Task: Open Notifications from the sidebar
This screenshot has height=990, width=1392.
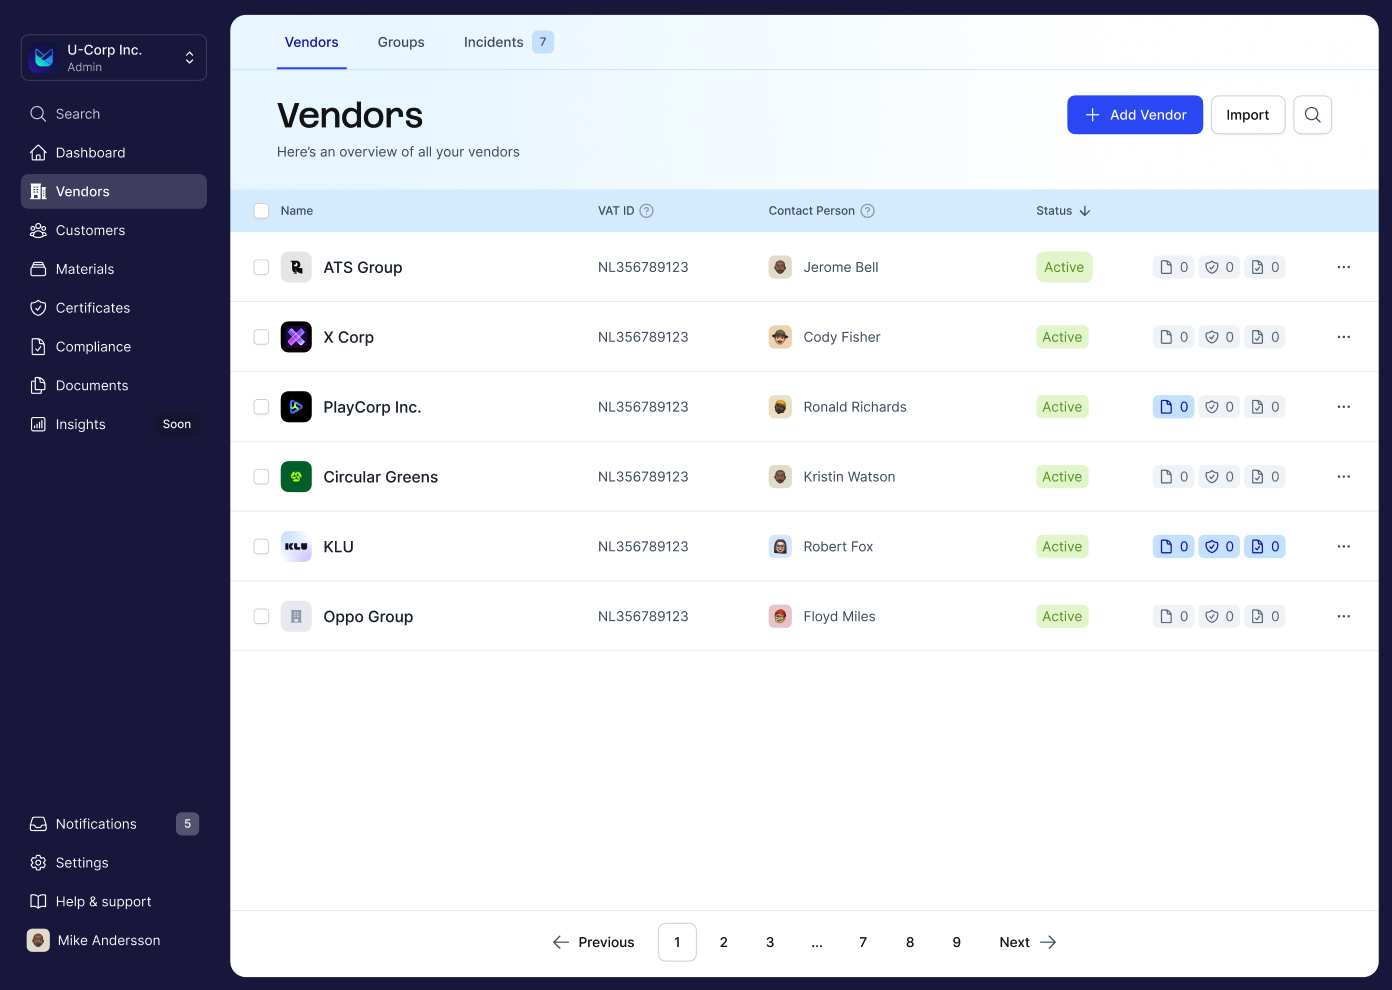Action: [96, 823]
